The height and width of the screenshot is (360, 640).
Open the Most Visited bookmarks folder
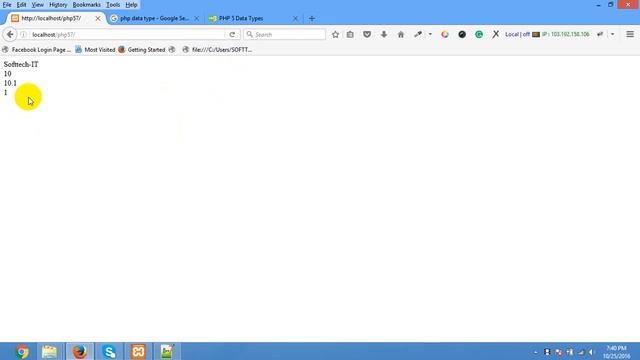click(96, 50)
